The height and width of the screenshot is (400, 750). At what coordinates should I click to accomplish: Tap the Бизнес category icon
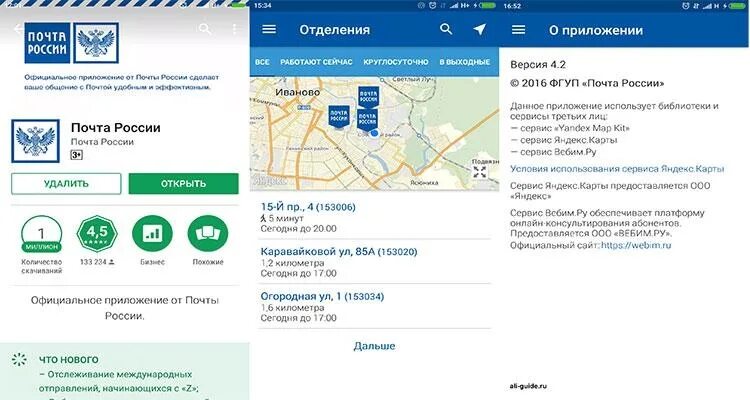click(x=152, y=233)
